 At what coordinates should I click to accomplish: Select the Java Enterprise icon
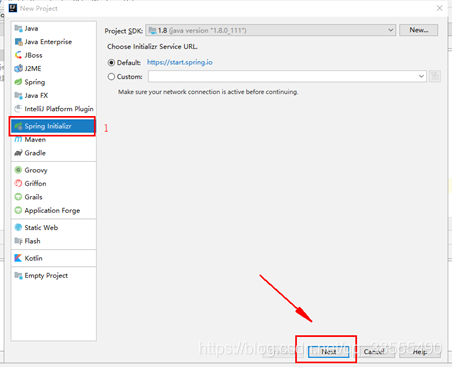18,42
